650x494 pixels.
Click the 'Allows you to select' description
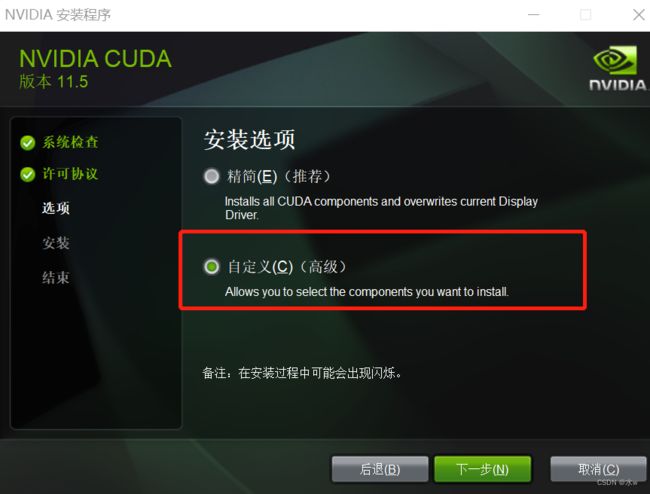coord(366,292)
